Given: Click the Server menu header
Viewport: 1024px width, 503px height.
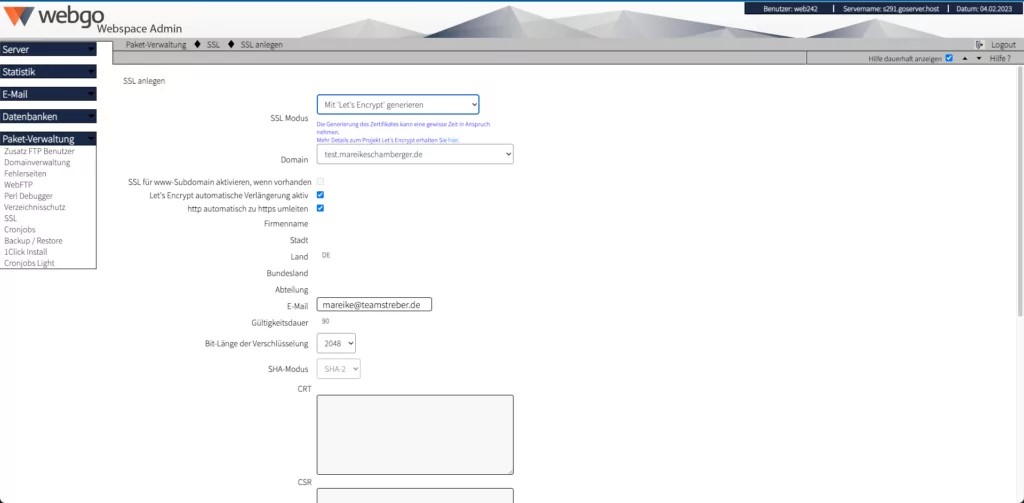Looking at the screenshot, I should click(x=48, y=50).
